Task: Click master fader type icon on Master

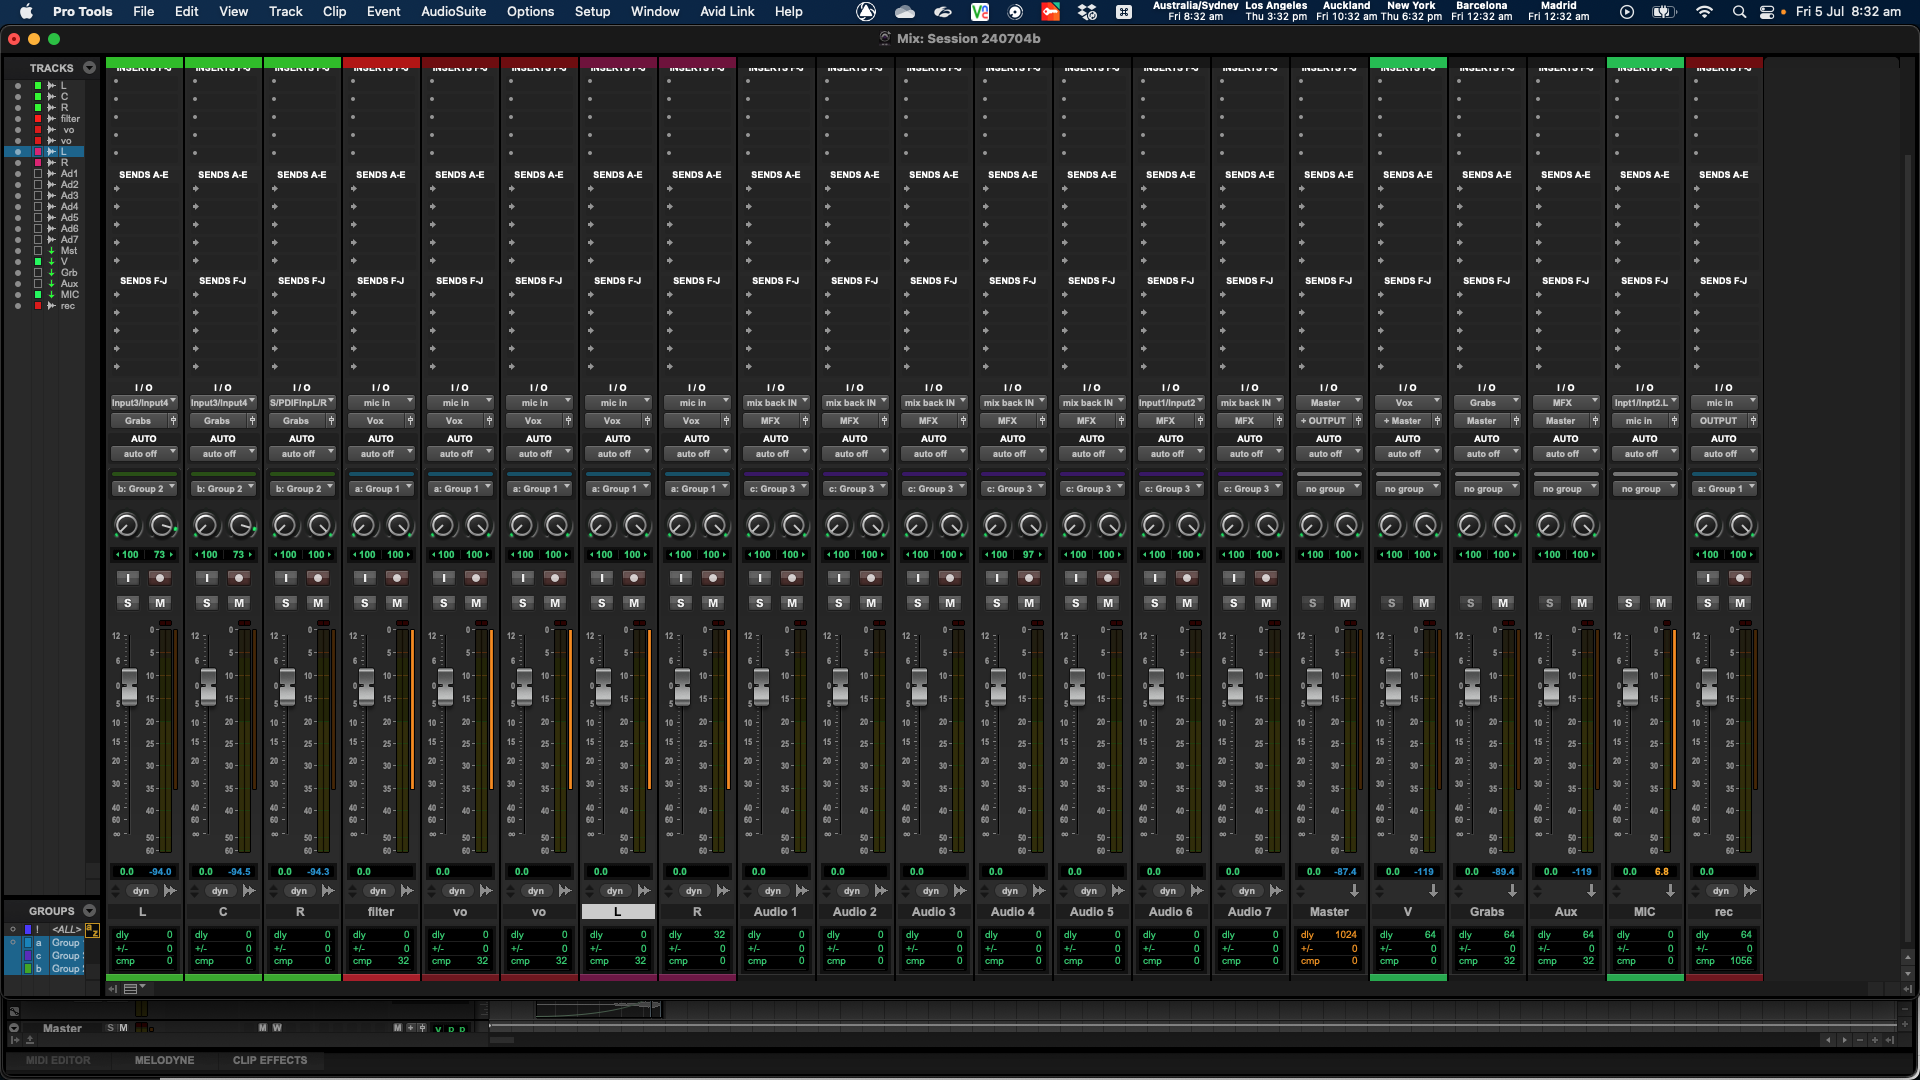Action: (x=1354, y=891)
